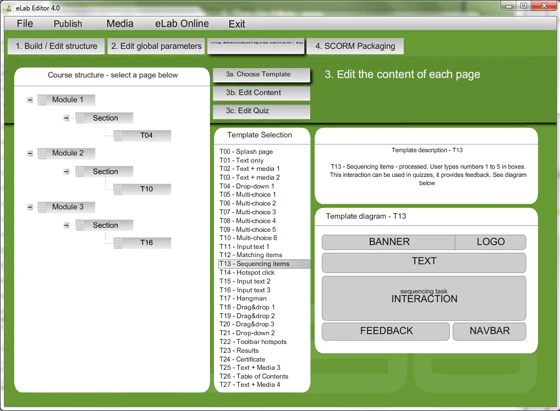Collapse the Section under Module 3
Image resolution: width=560 pixels, height=411 pixels.
(x=66, y=225)
